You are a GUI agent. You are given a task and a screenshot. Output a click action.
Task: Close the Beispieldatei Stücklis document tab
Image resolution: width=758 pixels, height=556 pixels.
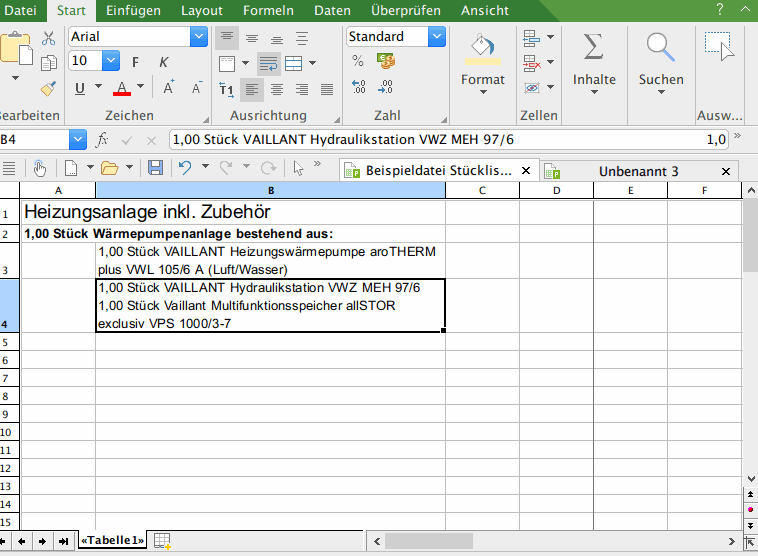[x=526, y=171]
